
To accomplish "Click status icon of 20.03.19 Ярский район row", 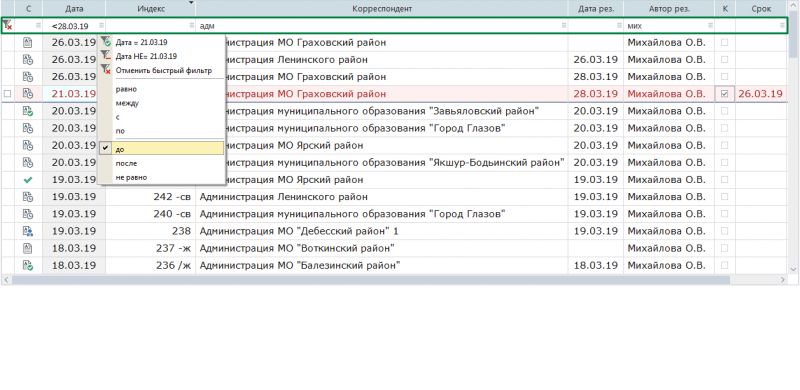I will (x=28, y=145).
